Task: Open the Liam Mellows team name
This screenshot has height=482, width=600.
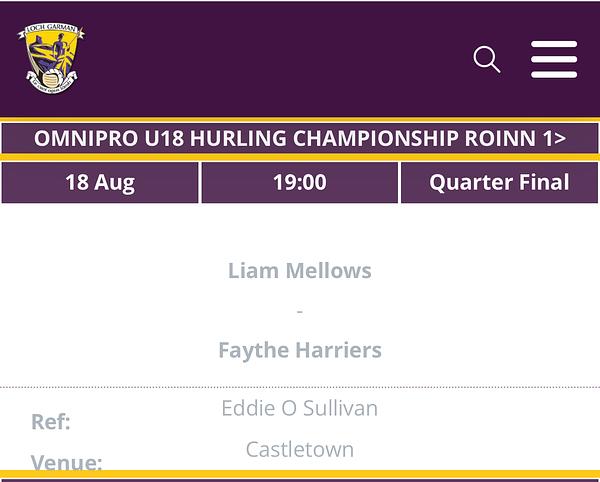Action: click(x=300, y=271)
